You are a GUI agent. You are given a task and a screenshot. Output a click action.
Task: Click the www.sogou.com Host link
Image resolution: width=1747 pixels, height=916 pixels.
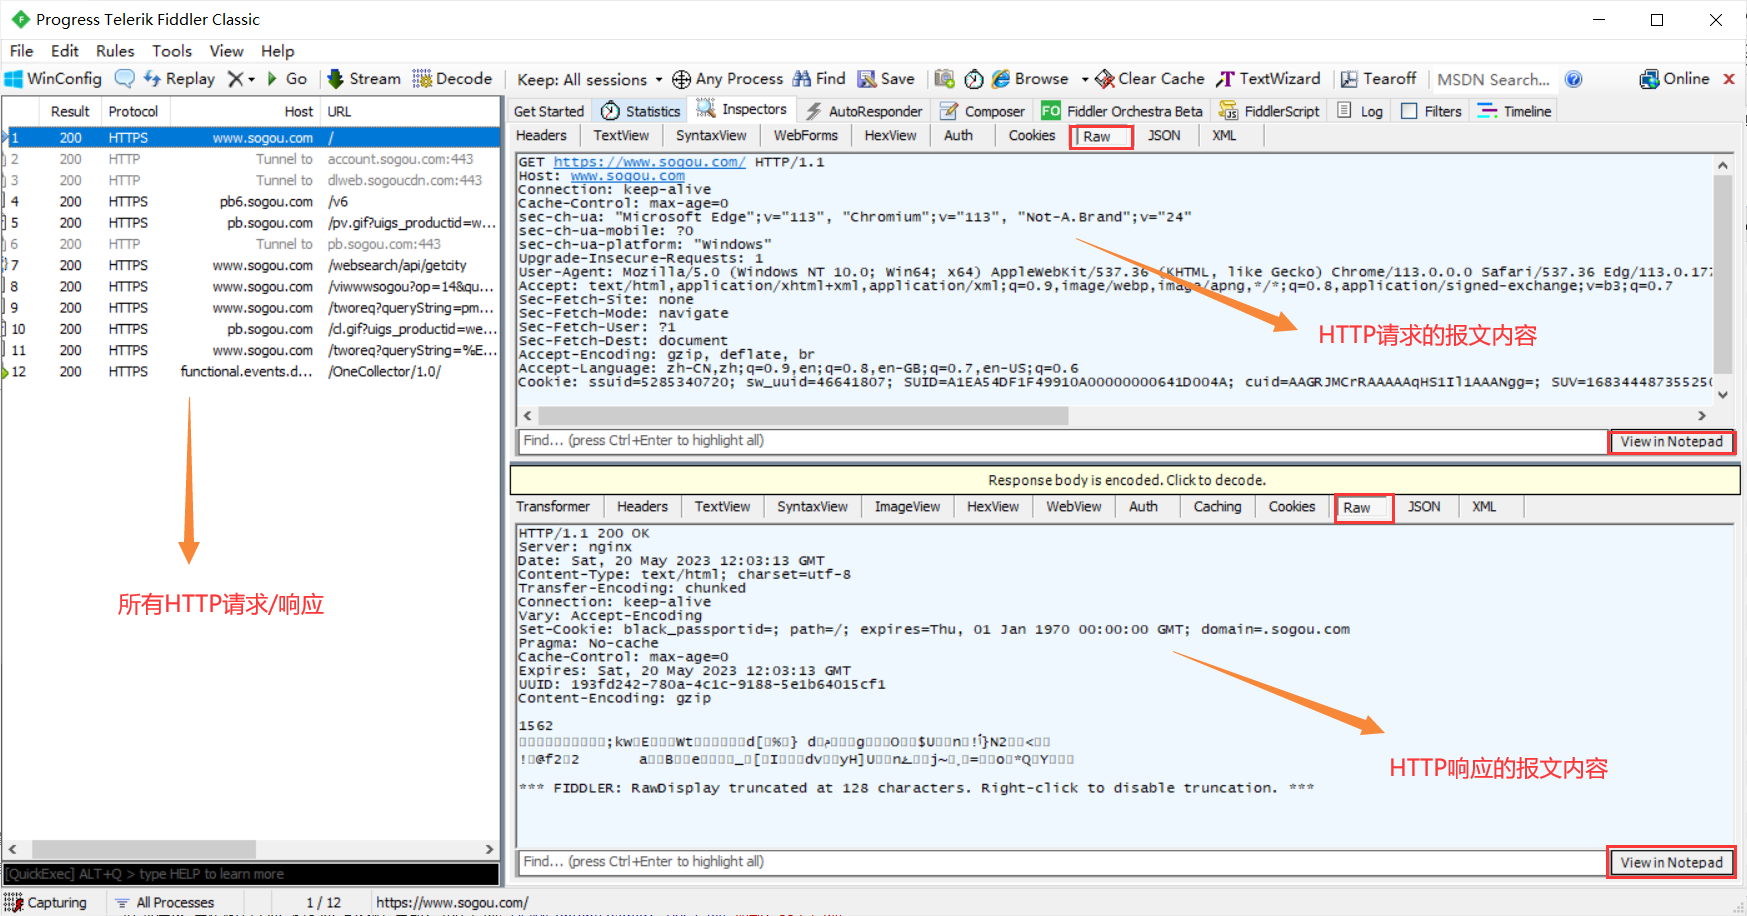pos(628,176)
